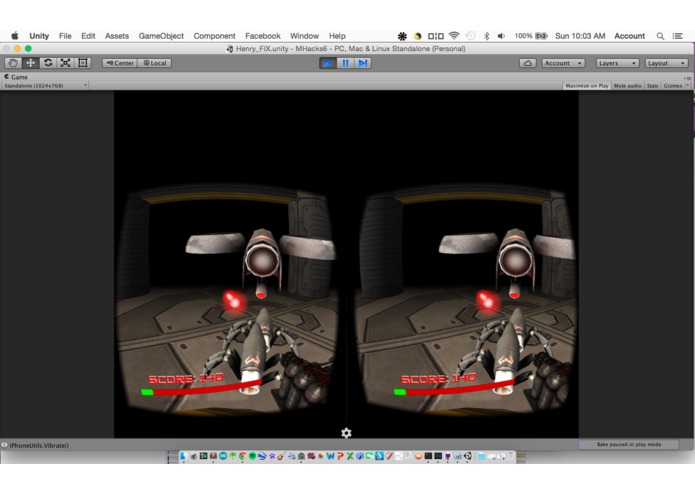The height and width of the screenshot is (494, 695).
Task: Open the Game panel options menu
Action: [x=688, y=78]
